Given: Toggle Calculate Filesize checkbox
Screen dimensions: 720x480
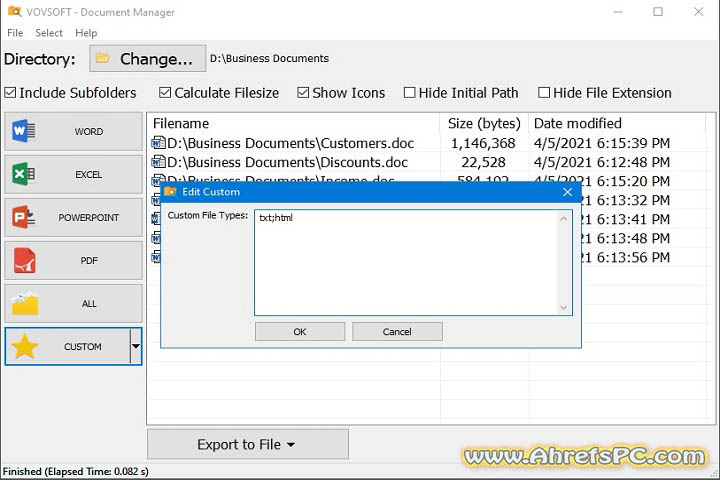Looking at the screenshot, I should coord(165,93).
